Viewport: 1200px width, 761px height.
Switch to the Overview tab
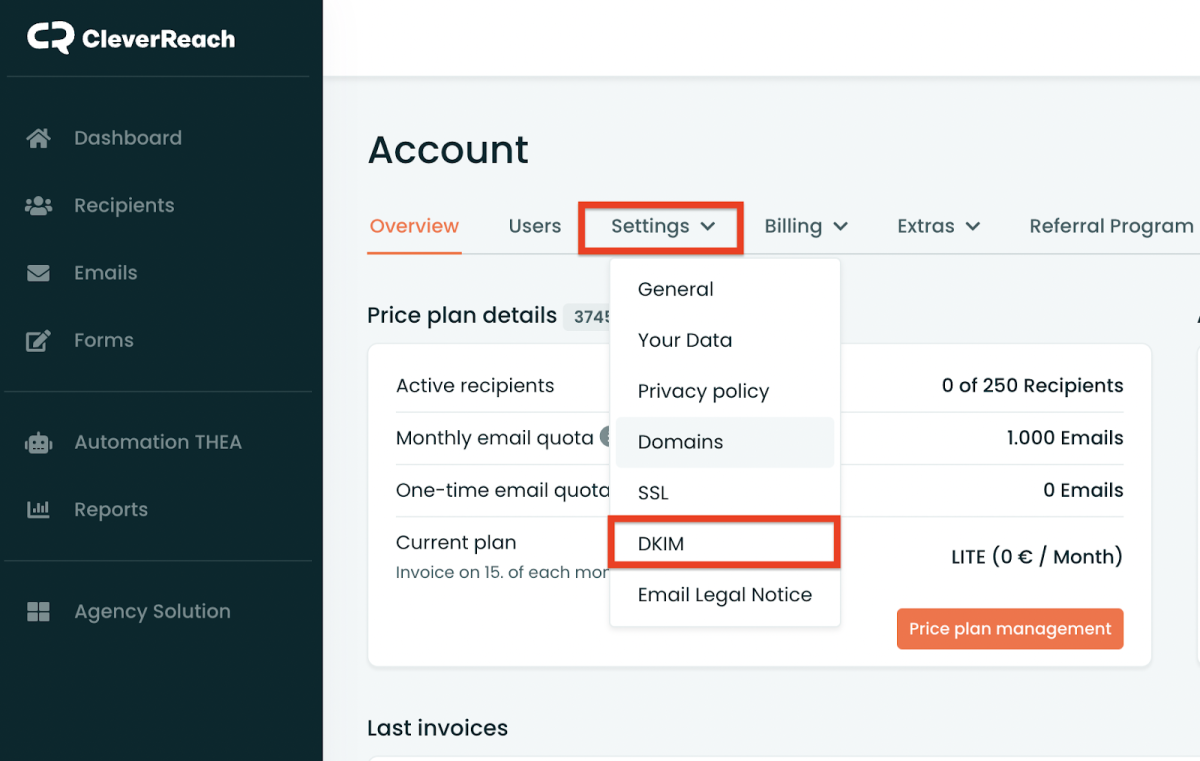pyautogui.click(x=414, y=226)
